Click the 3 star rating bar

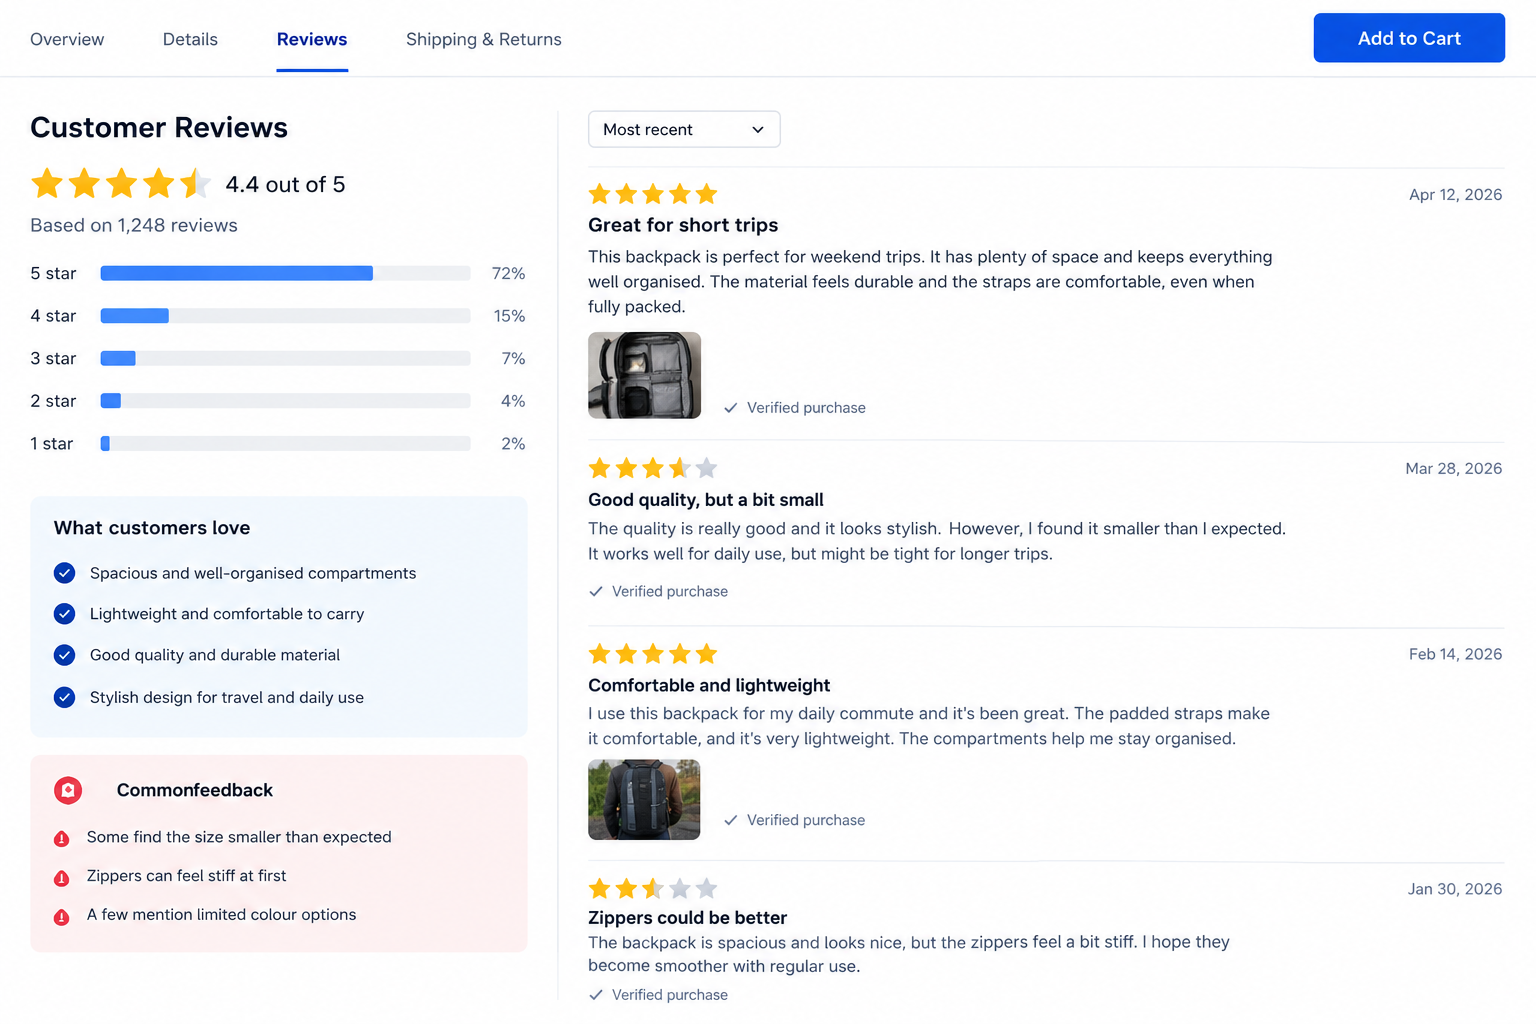coord(285,358)
